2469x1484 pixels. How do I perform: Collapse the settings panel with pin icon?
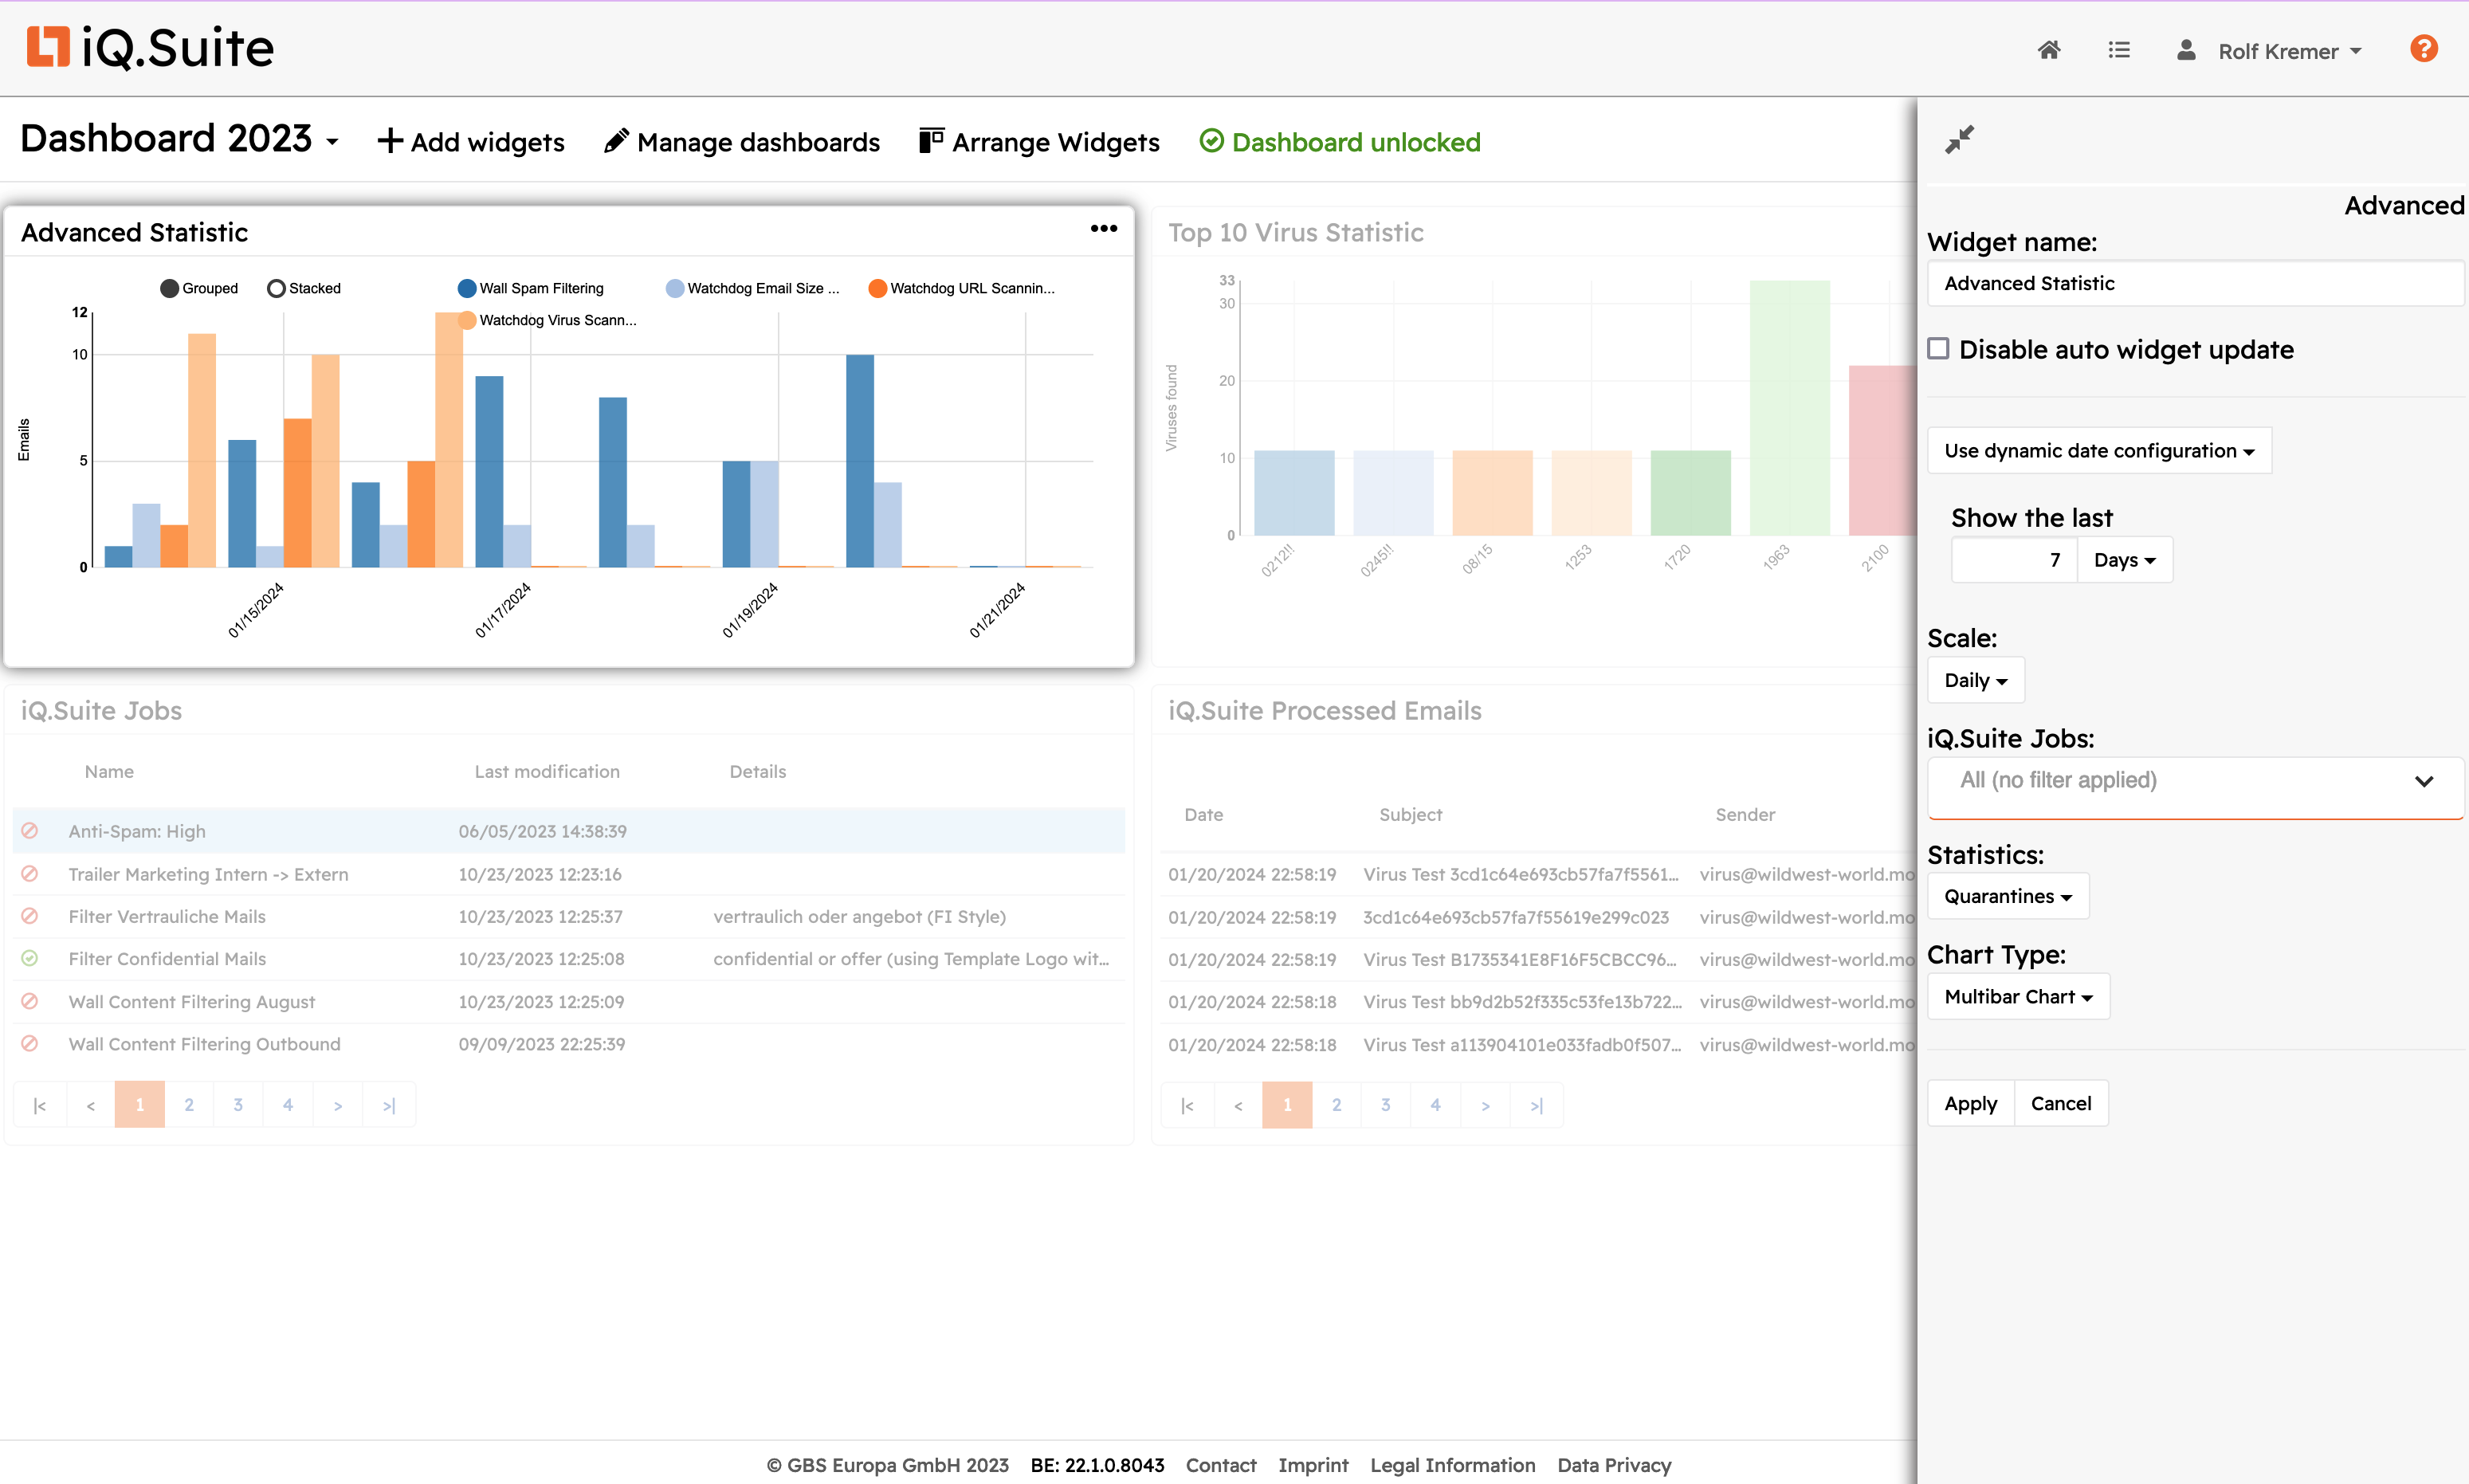pyautogui.click(x=1959, y=139)
